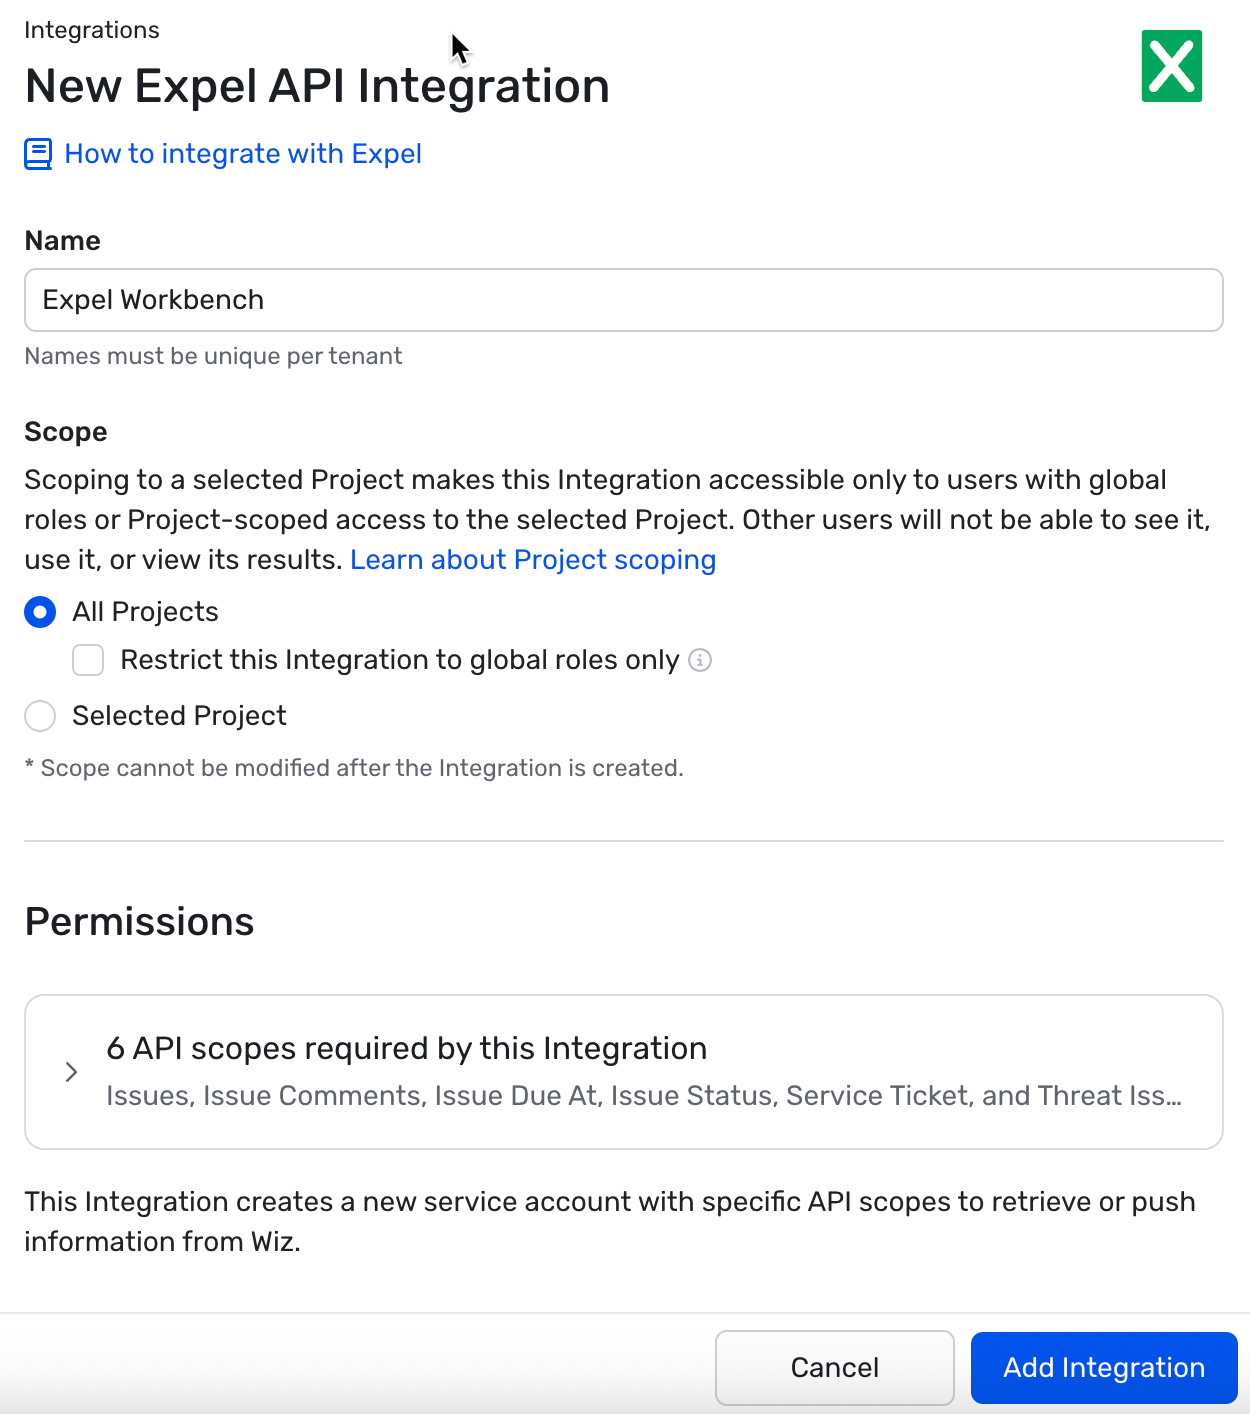The height and width of the screenshot is (1414, 1250).
Task: Click the 'New Expel API Integration' heading
Action: pos(317,86)
